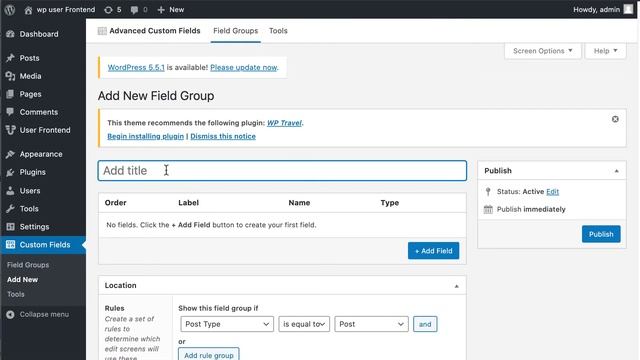The height and width of the screenshot is (360, 640).
Task: Open the comments bubble in admin bar
Action: tap(134, 10)
